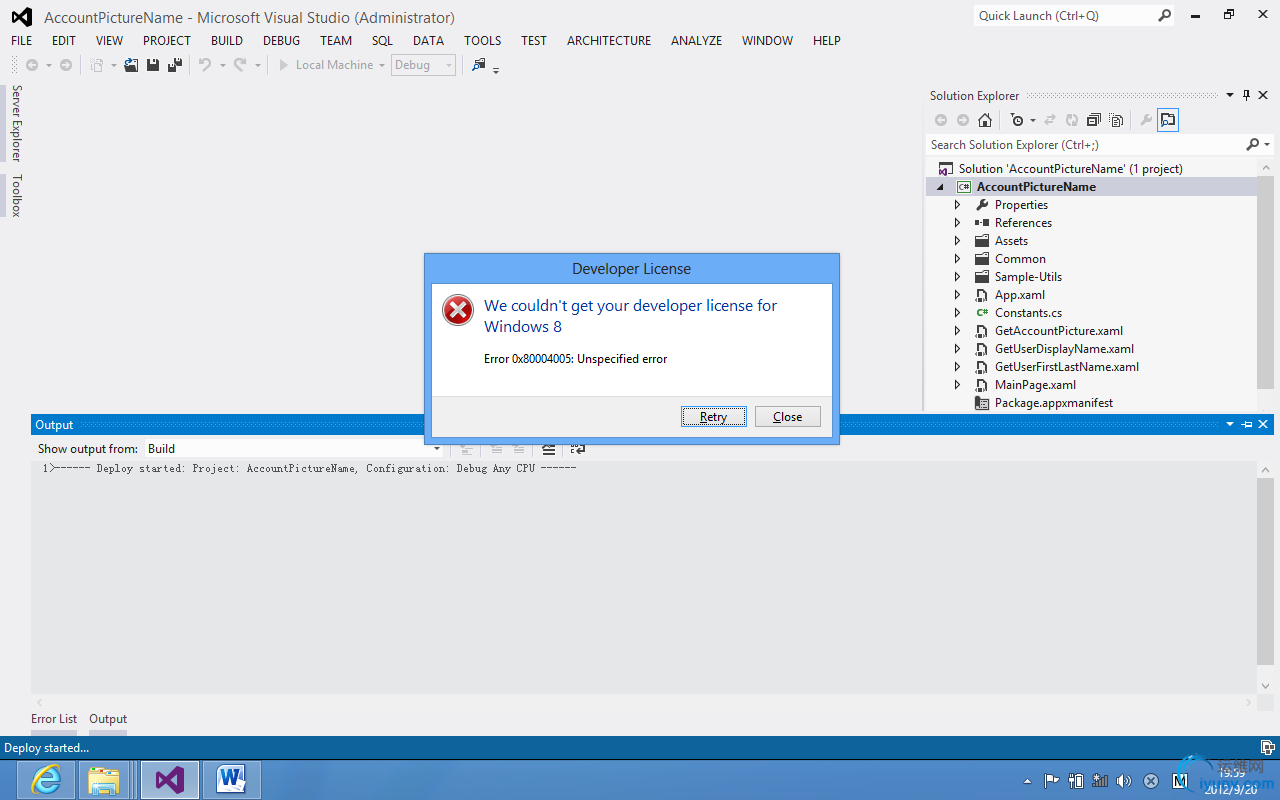Click the Properties wrench in Solution Explorer toolbar
Image resolution: width=1280 pixels, height=800 pixels.
(1146, 120)
